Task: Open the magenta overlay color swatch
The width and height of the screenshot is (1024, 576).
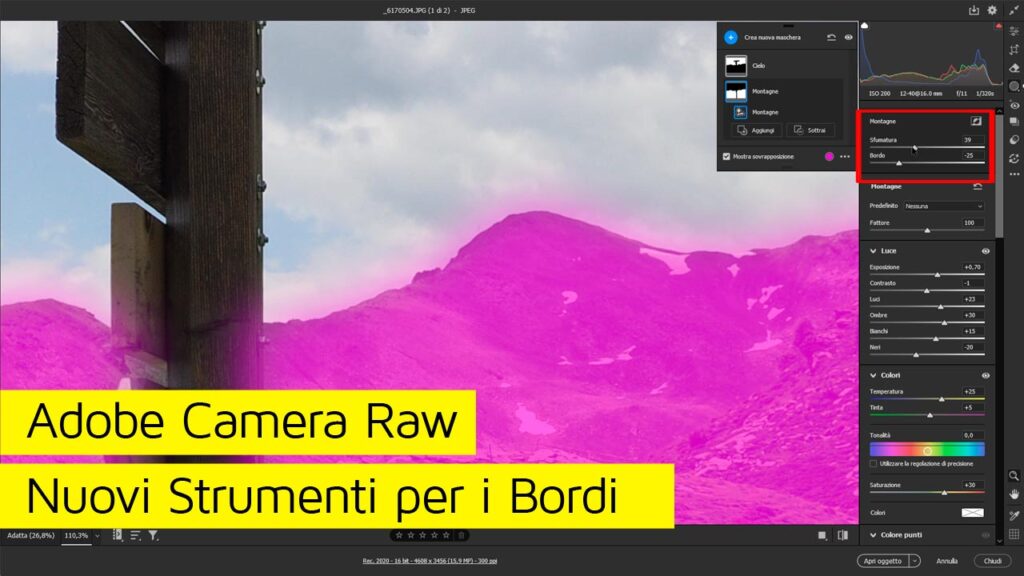Action: coord(829,157)
